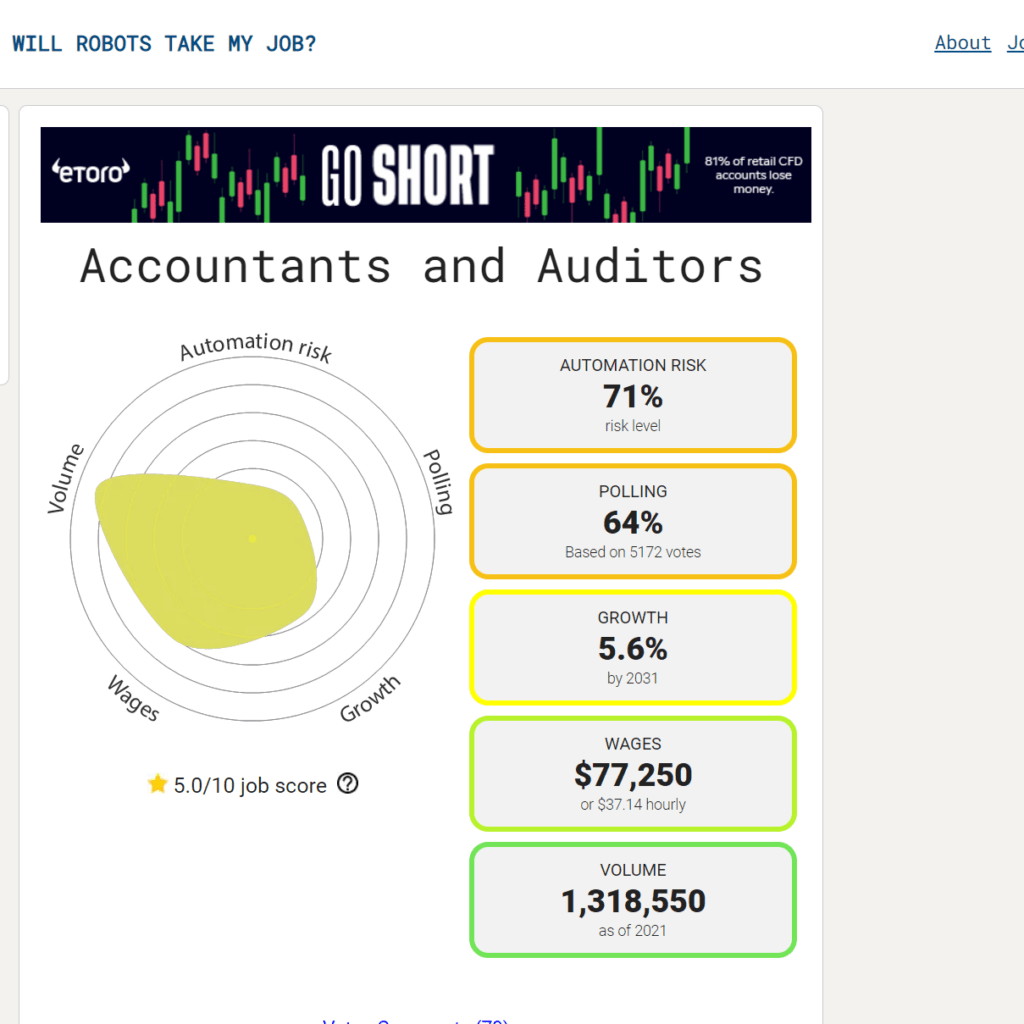Click the yellow radar chart shape

pos(208,560)
